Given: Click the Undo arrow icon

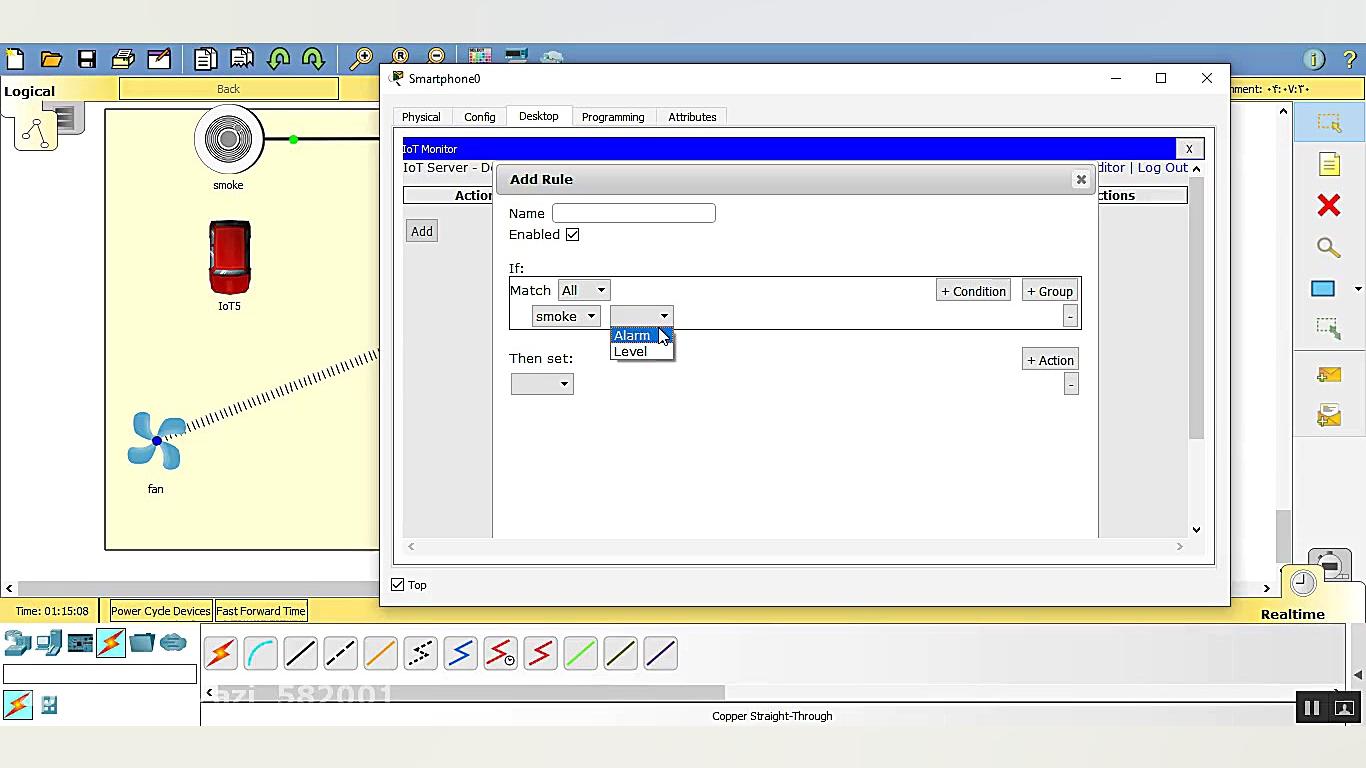Looking at the screenshot, I should pyautogui.click(x=278, y=59).
